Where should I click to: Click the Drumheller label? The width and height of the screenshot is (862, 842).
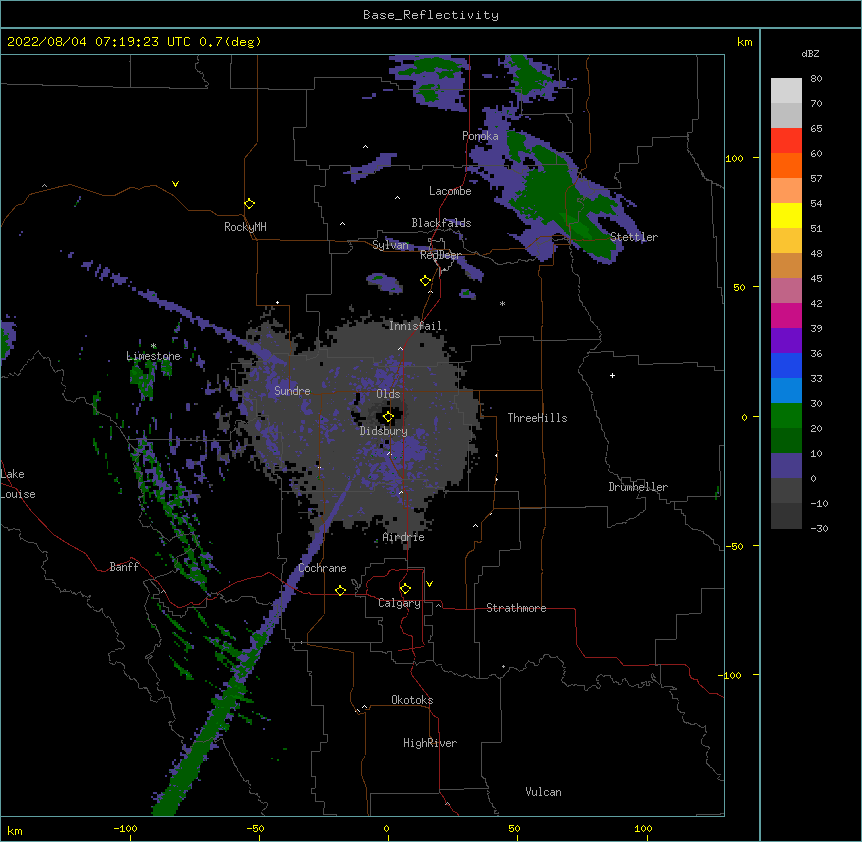(x=638, y=487)
